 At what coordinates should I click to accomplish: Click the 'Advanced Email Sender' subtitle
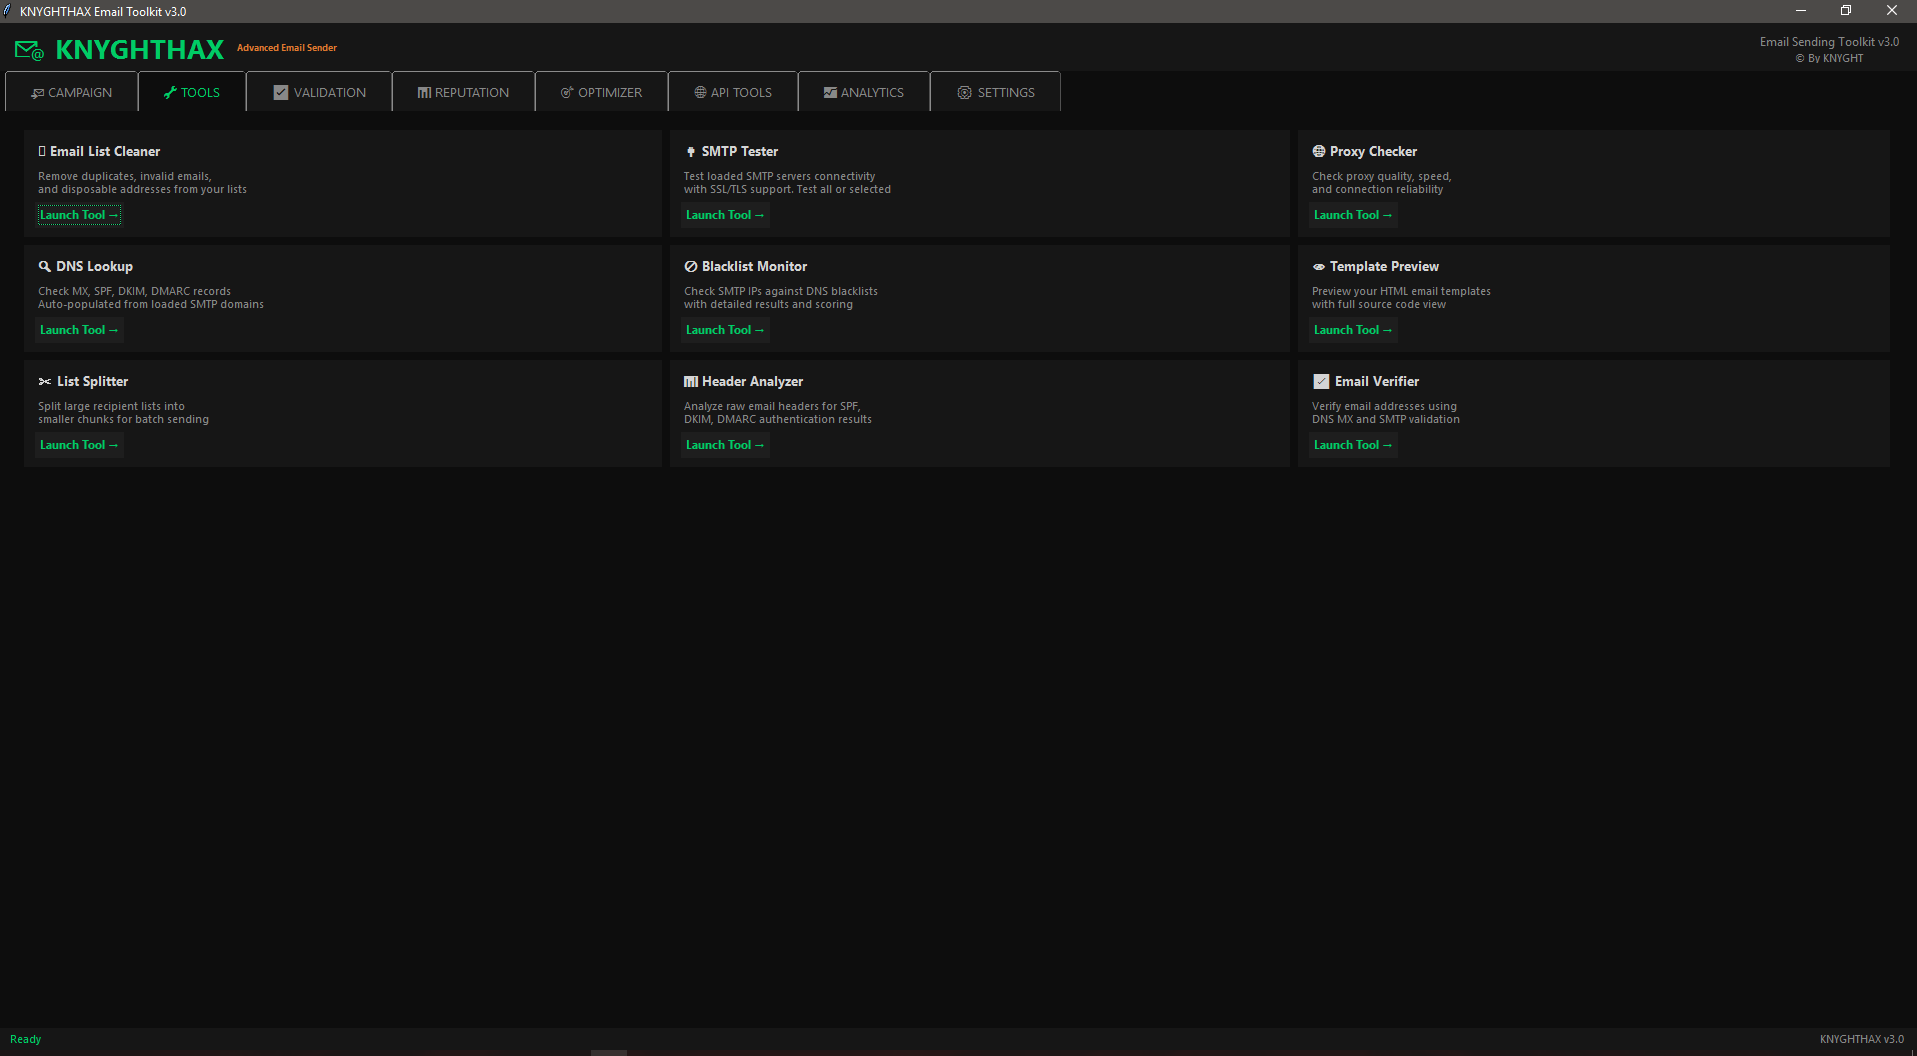(x=287, y=48)
